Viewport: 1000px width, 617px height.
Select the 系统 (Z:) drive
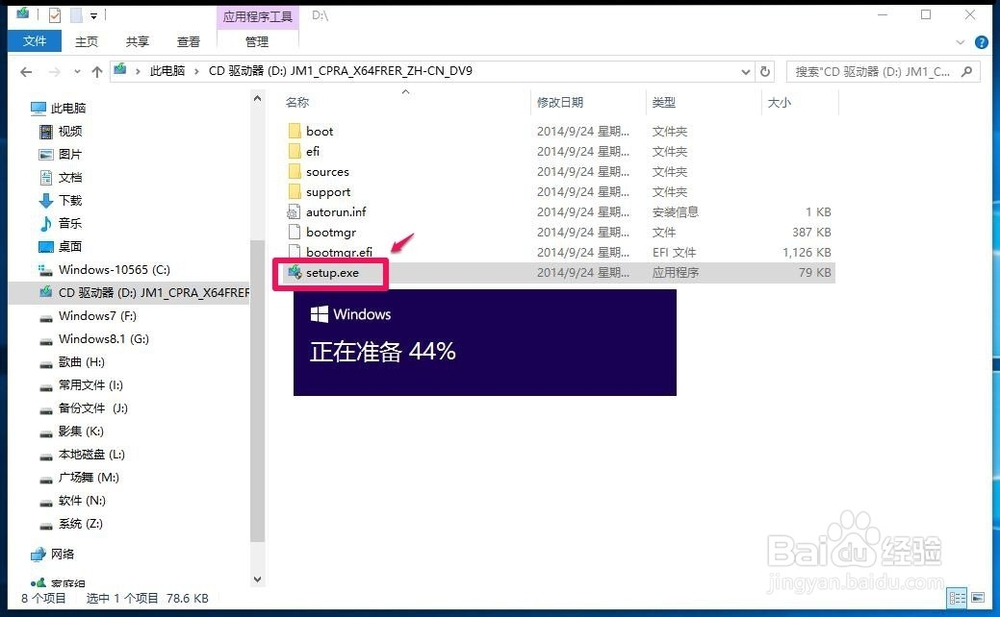click(x=80, y=524)
